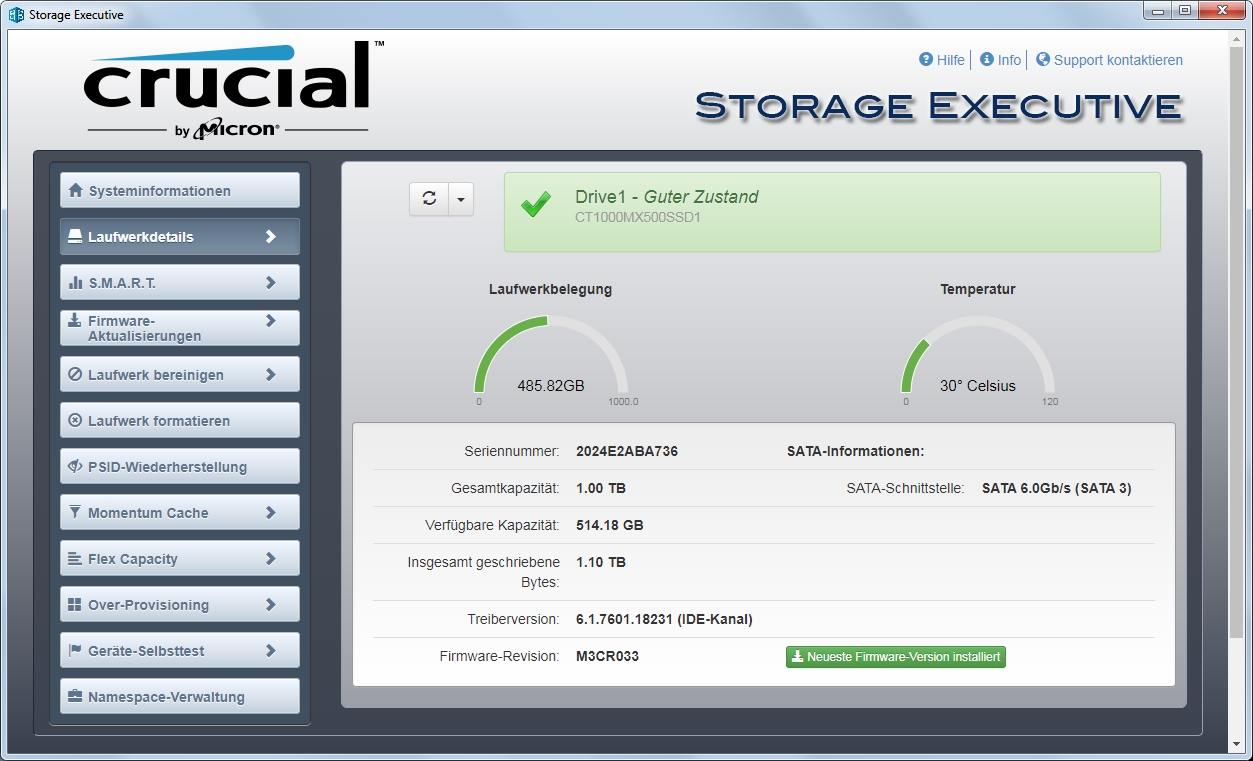1253x761 pixels.
Task: Click Neueste Firmware-Version installiert button
Action: tap(896, 657)
